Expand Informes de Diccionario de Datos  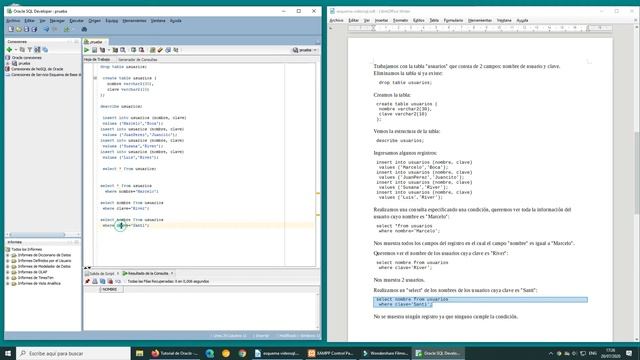coord(8,255)
